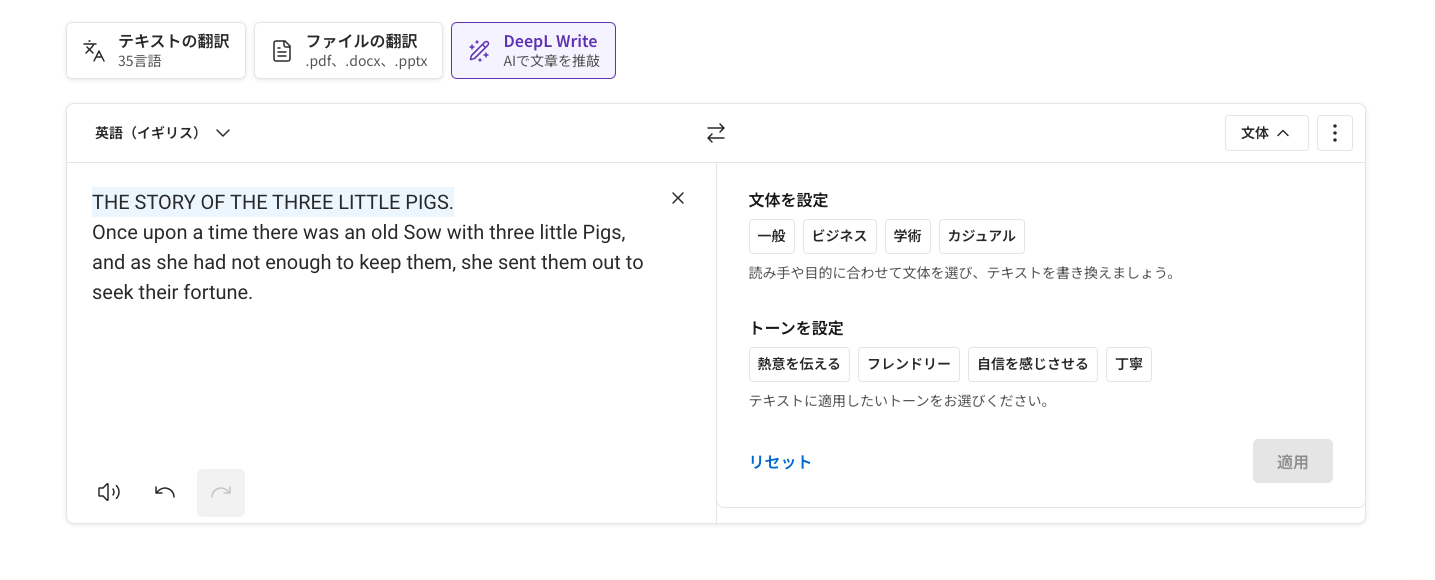Open the three-dot options menu
This screenshot has height=580, width=1435.
[x=1335, y=133]
